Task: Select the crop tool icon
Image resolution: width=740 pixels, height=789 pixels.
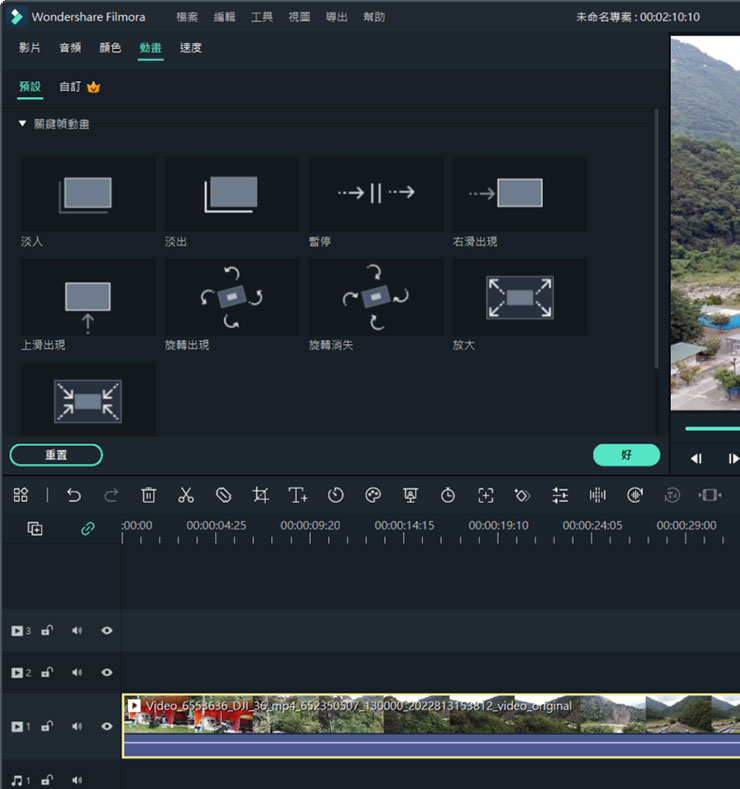Action: pos(261,495)
